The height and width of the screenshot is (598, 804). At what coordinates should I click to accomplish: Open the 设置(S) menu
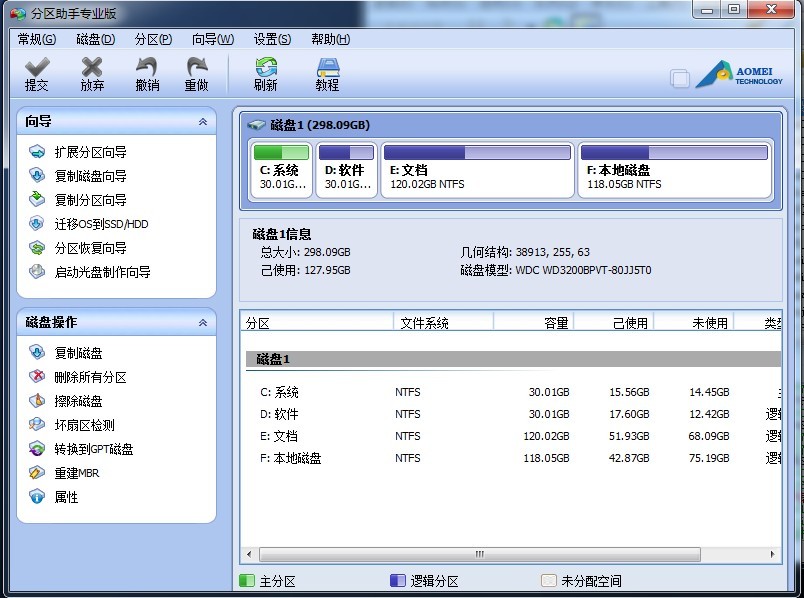[x=272, y=40]
